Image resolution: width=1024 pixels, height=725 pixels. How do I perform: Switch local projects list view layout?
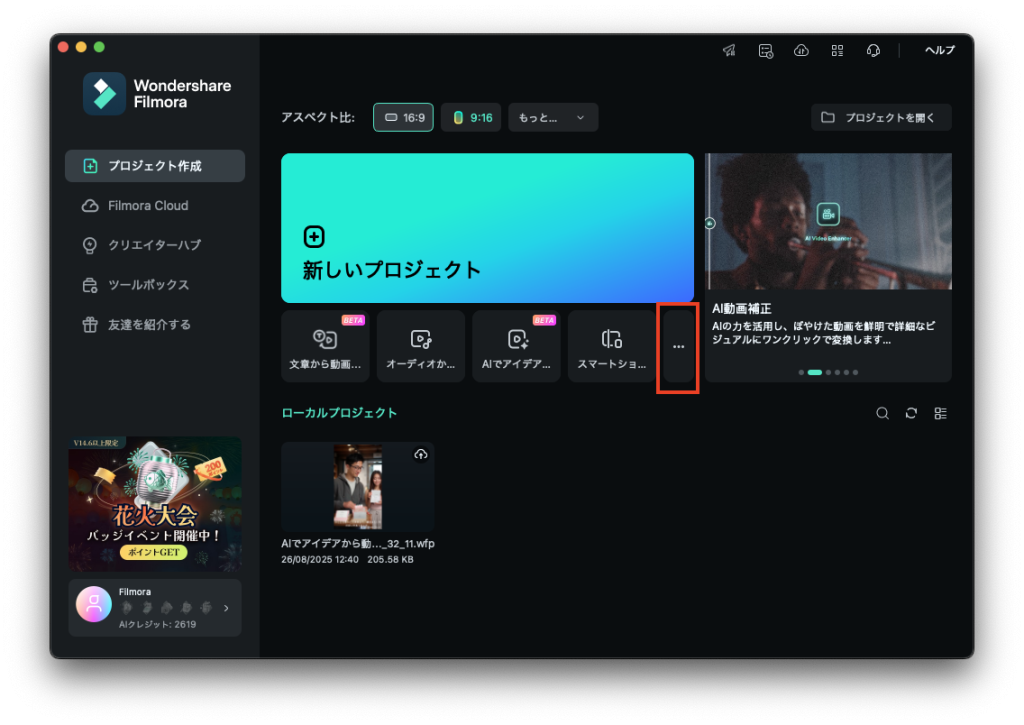click(940, 413)
